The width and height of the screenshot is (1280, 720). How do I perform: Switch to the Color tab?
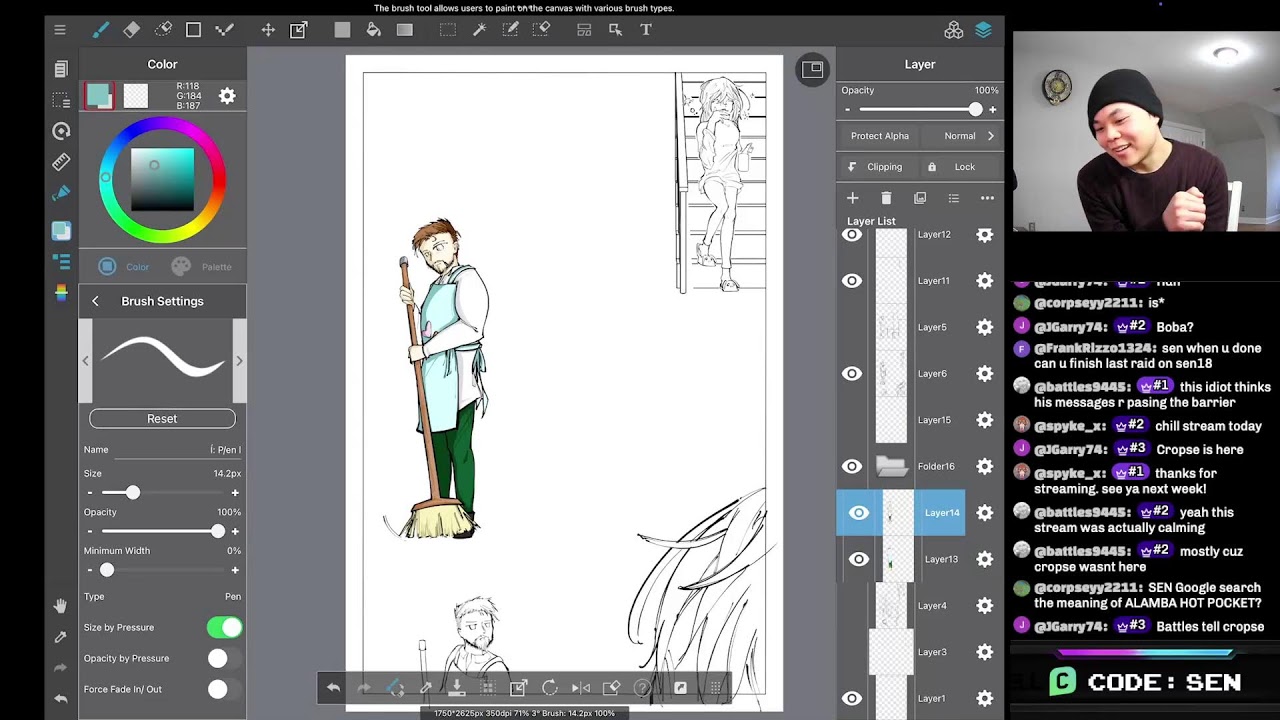coord(124,266)
